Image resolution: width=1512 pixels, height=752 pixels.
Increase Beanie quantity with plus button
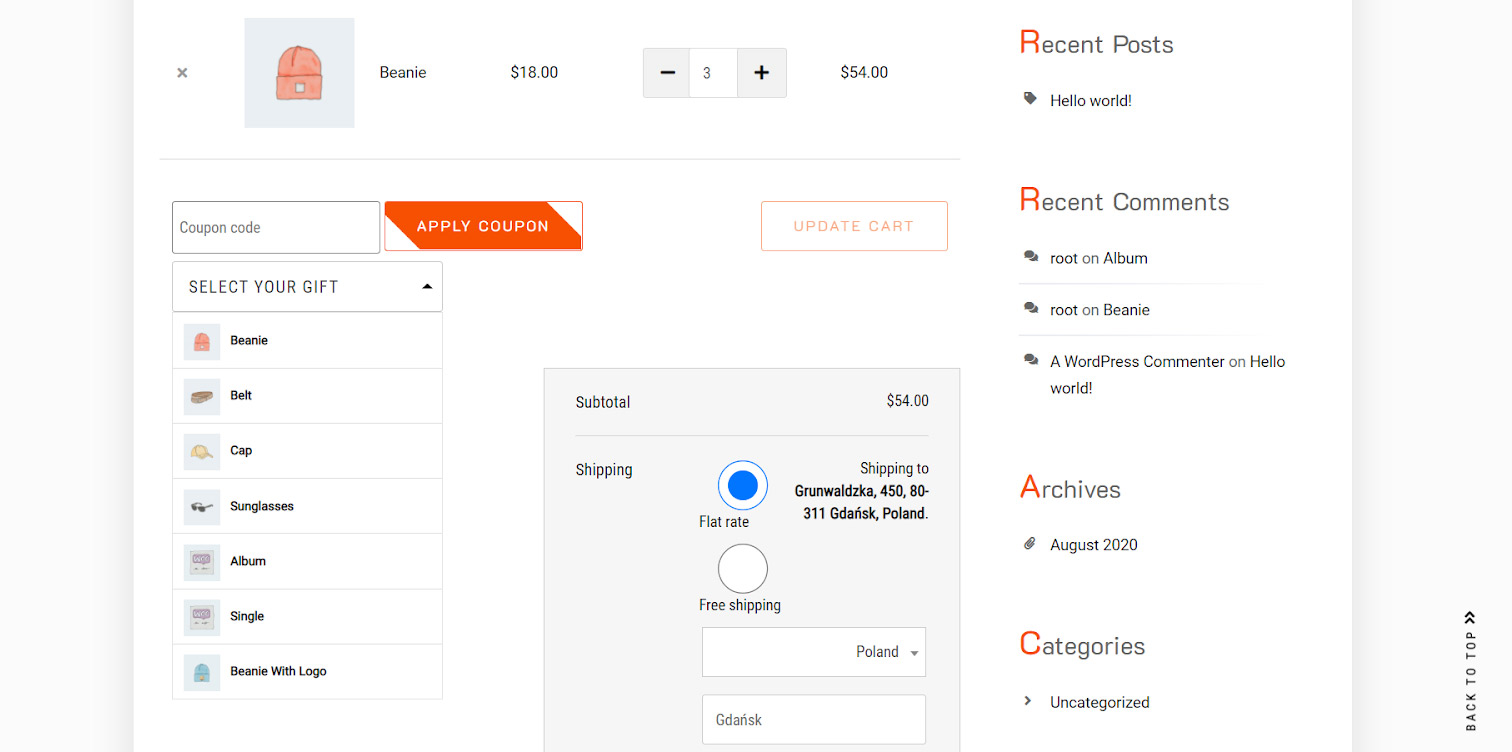pyautogui.click(x=761, y=73)
